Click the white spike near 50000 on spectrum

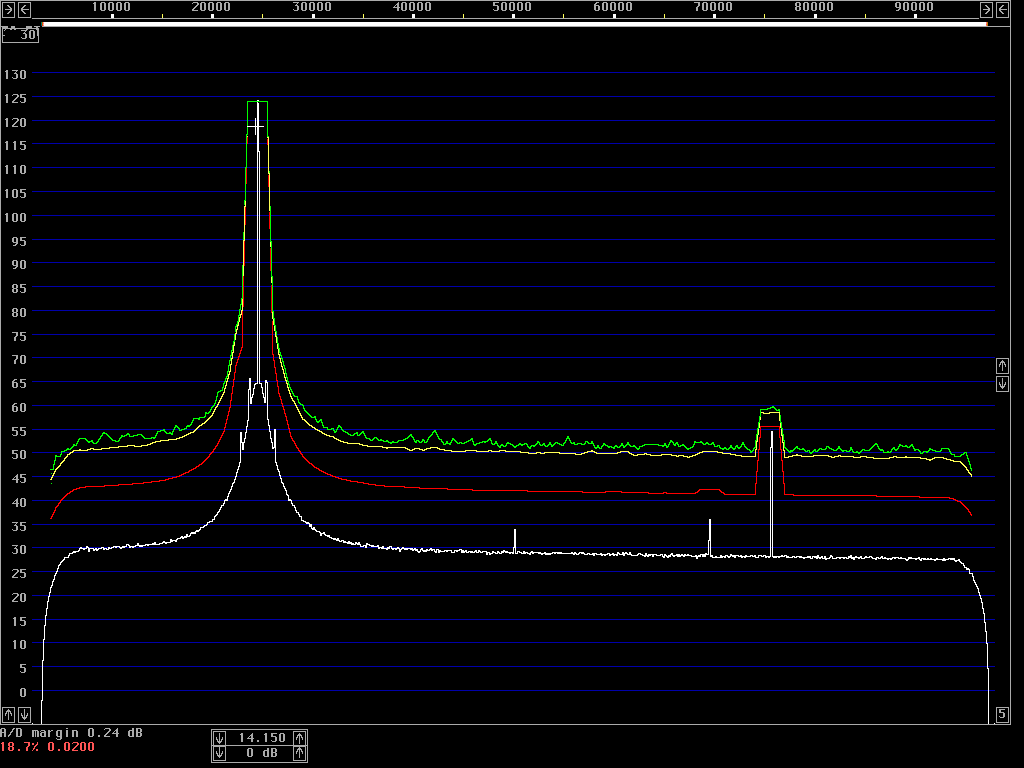(515, 541)
